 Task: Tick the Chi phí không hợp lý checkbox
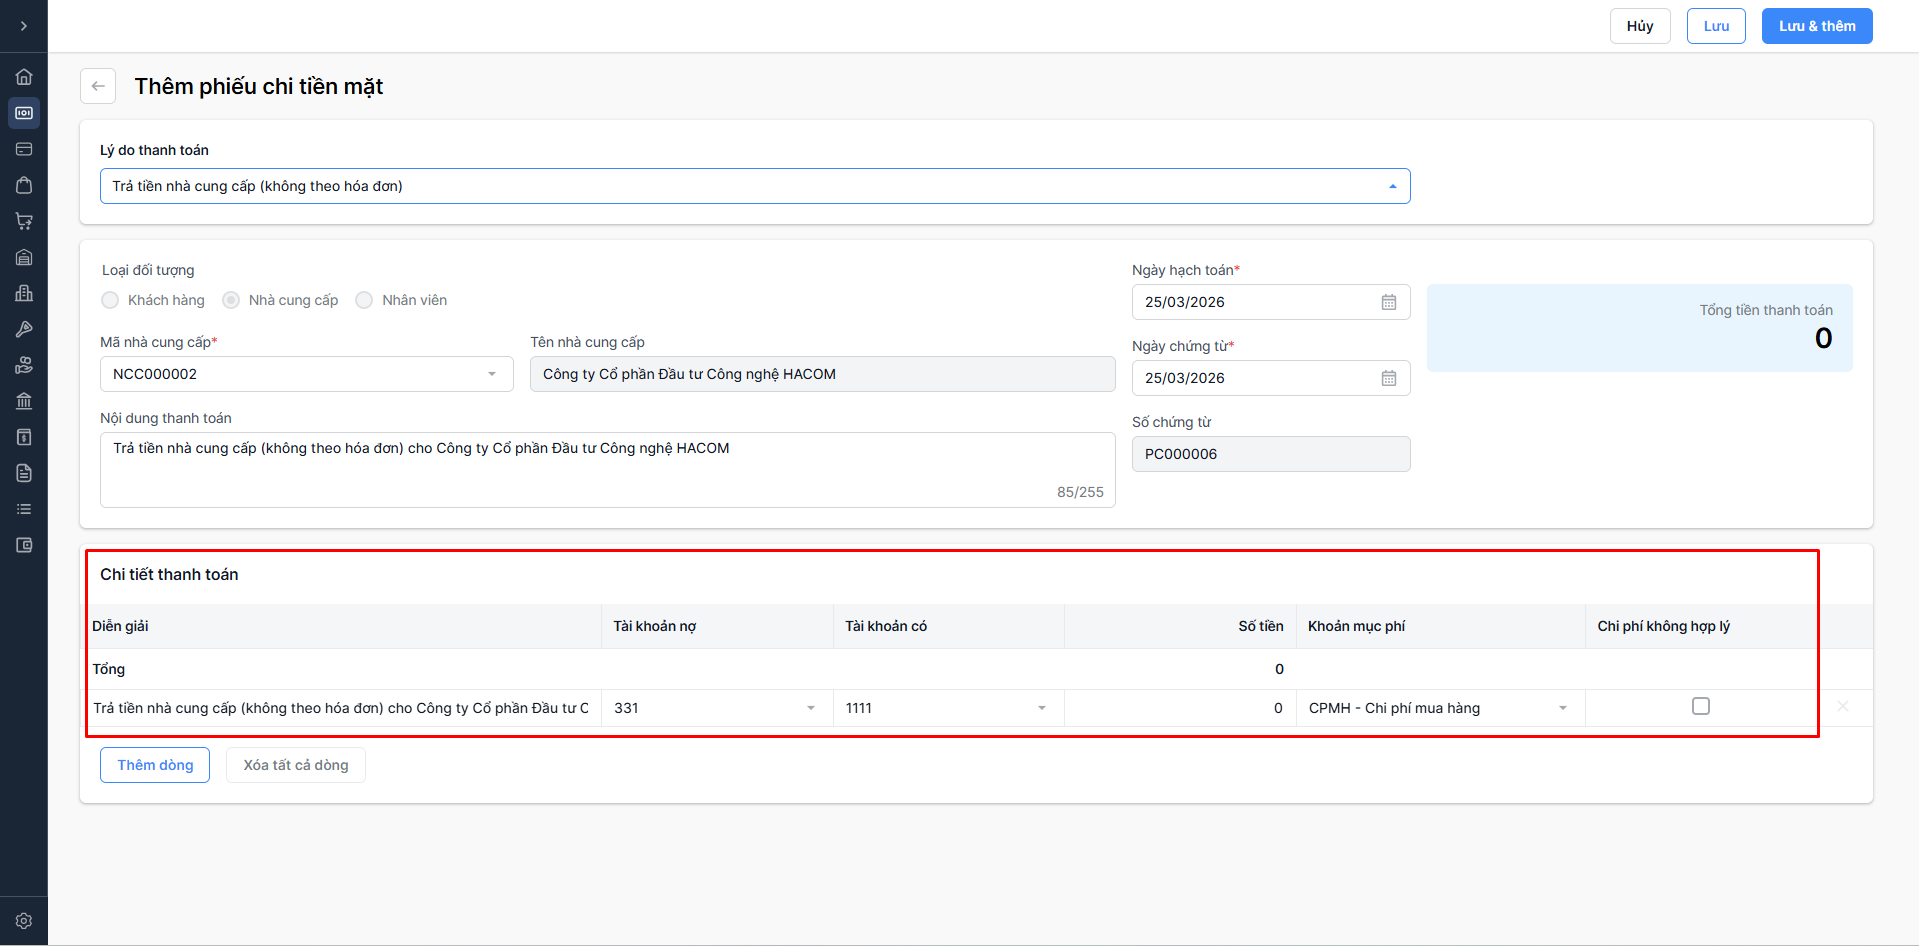[x=1700, y=707]
